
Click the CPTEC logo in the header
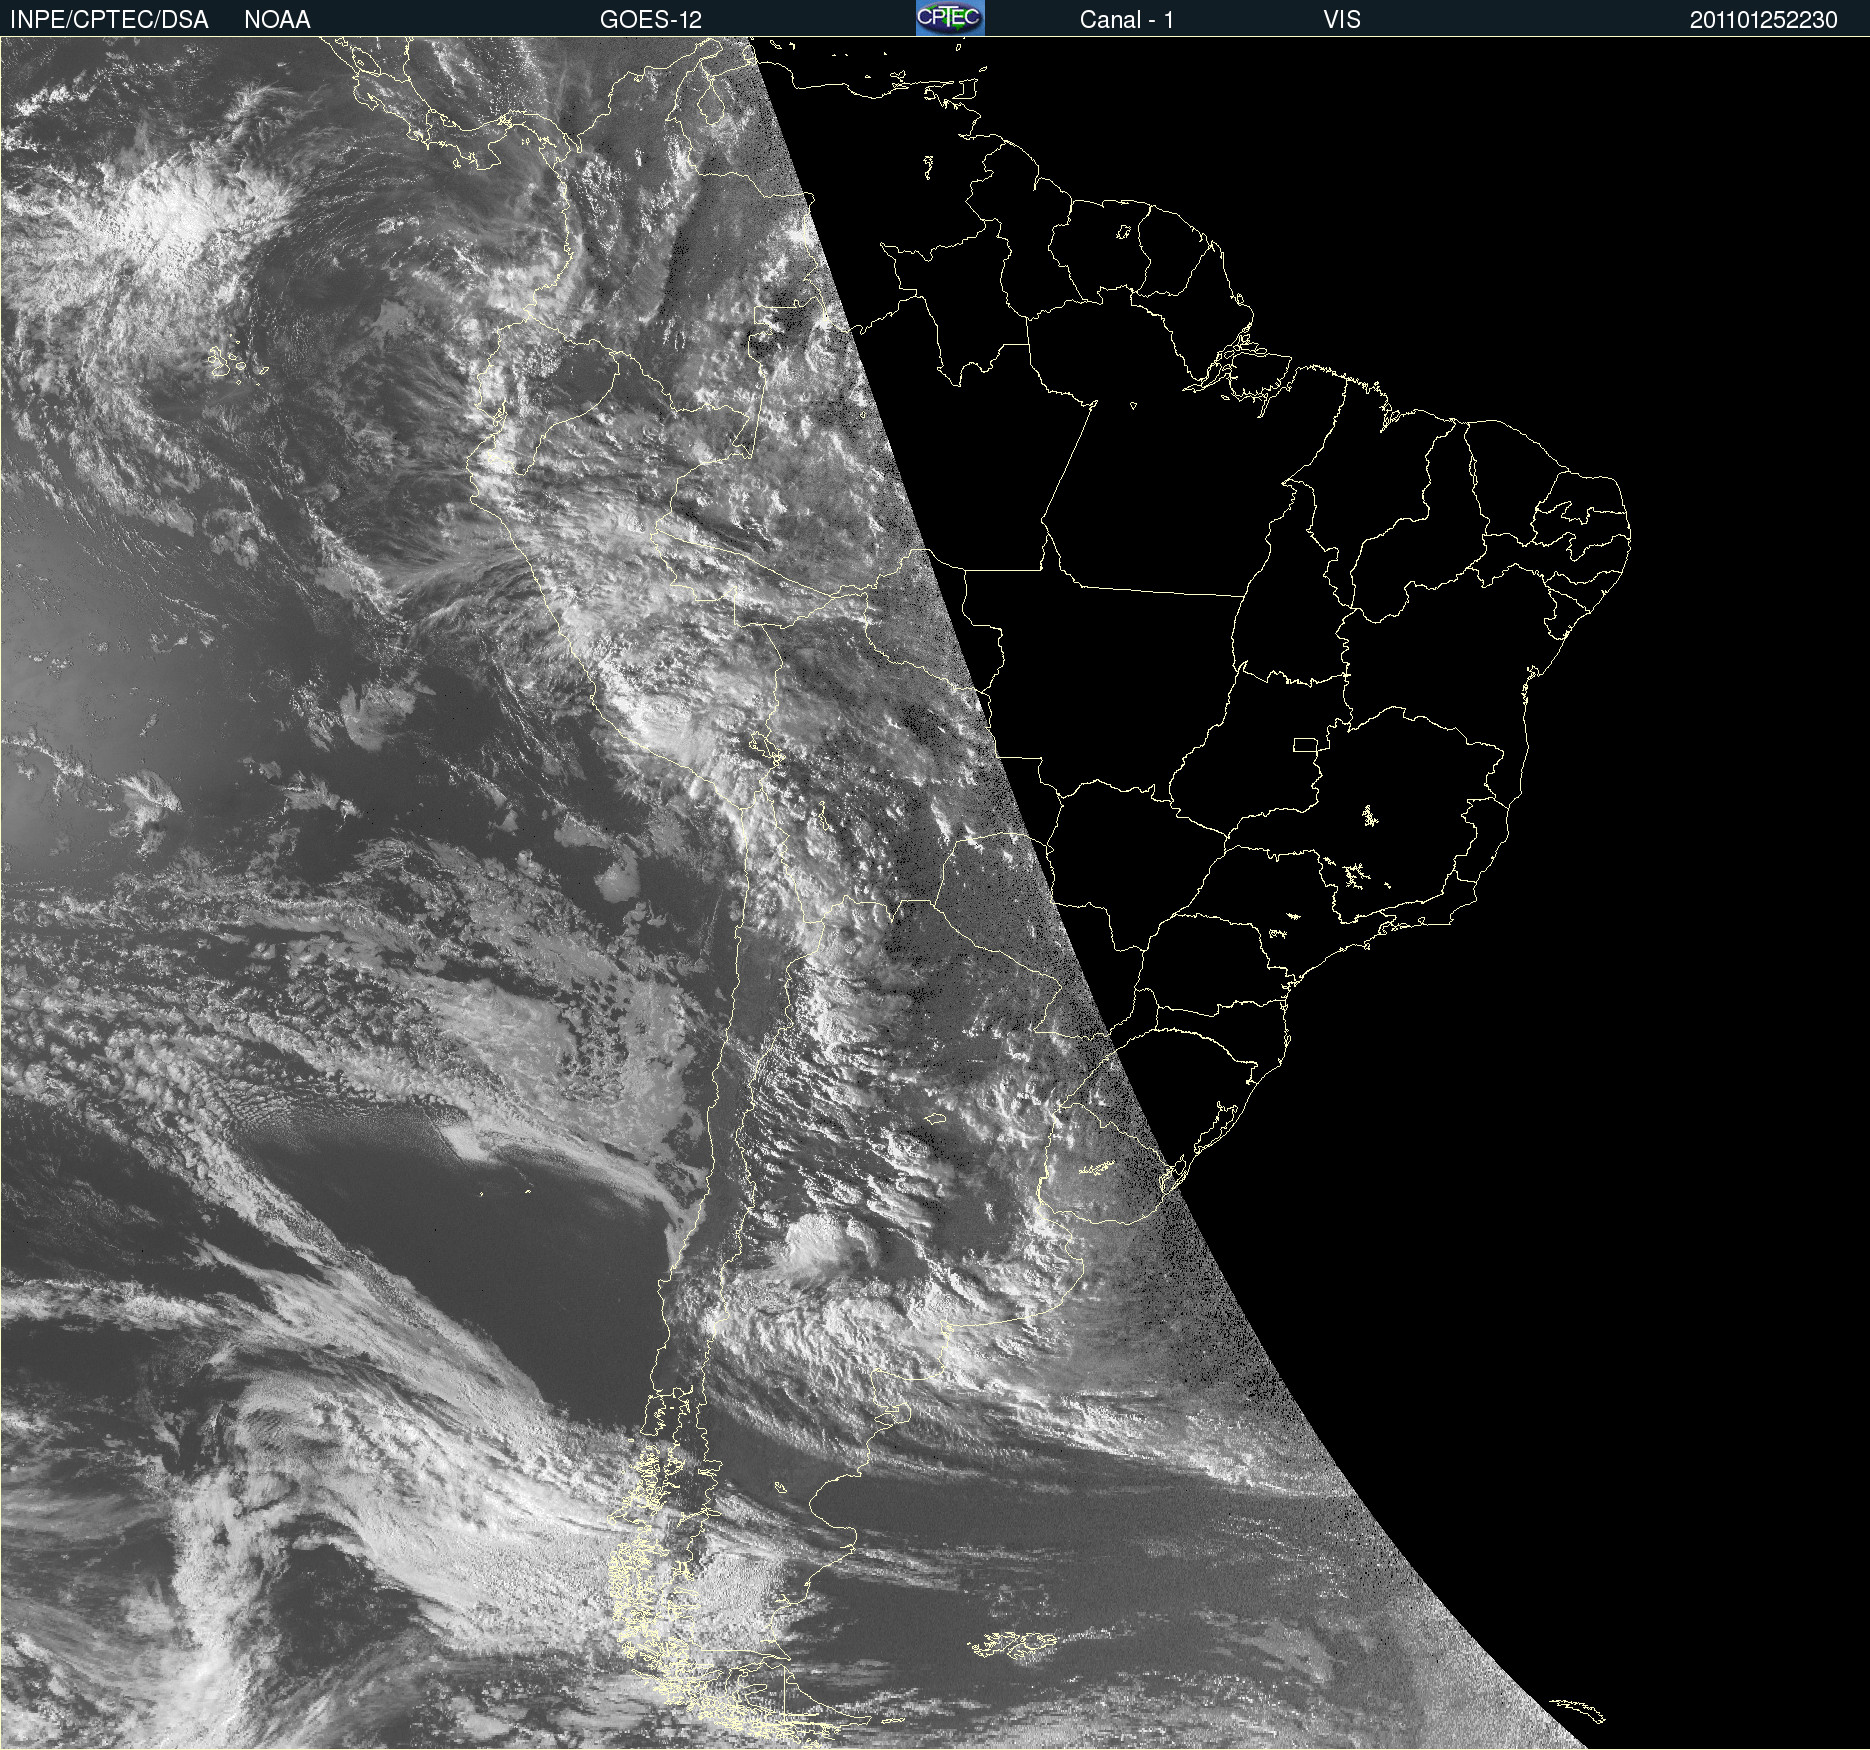[x=950, y=18]
